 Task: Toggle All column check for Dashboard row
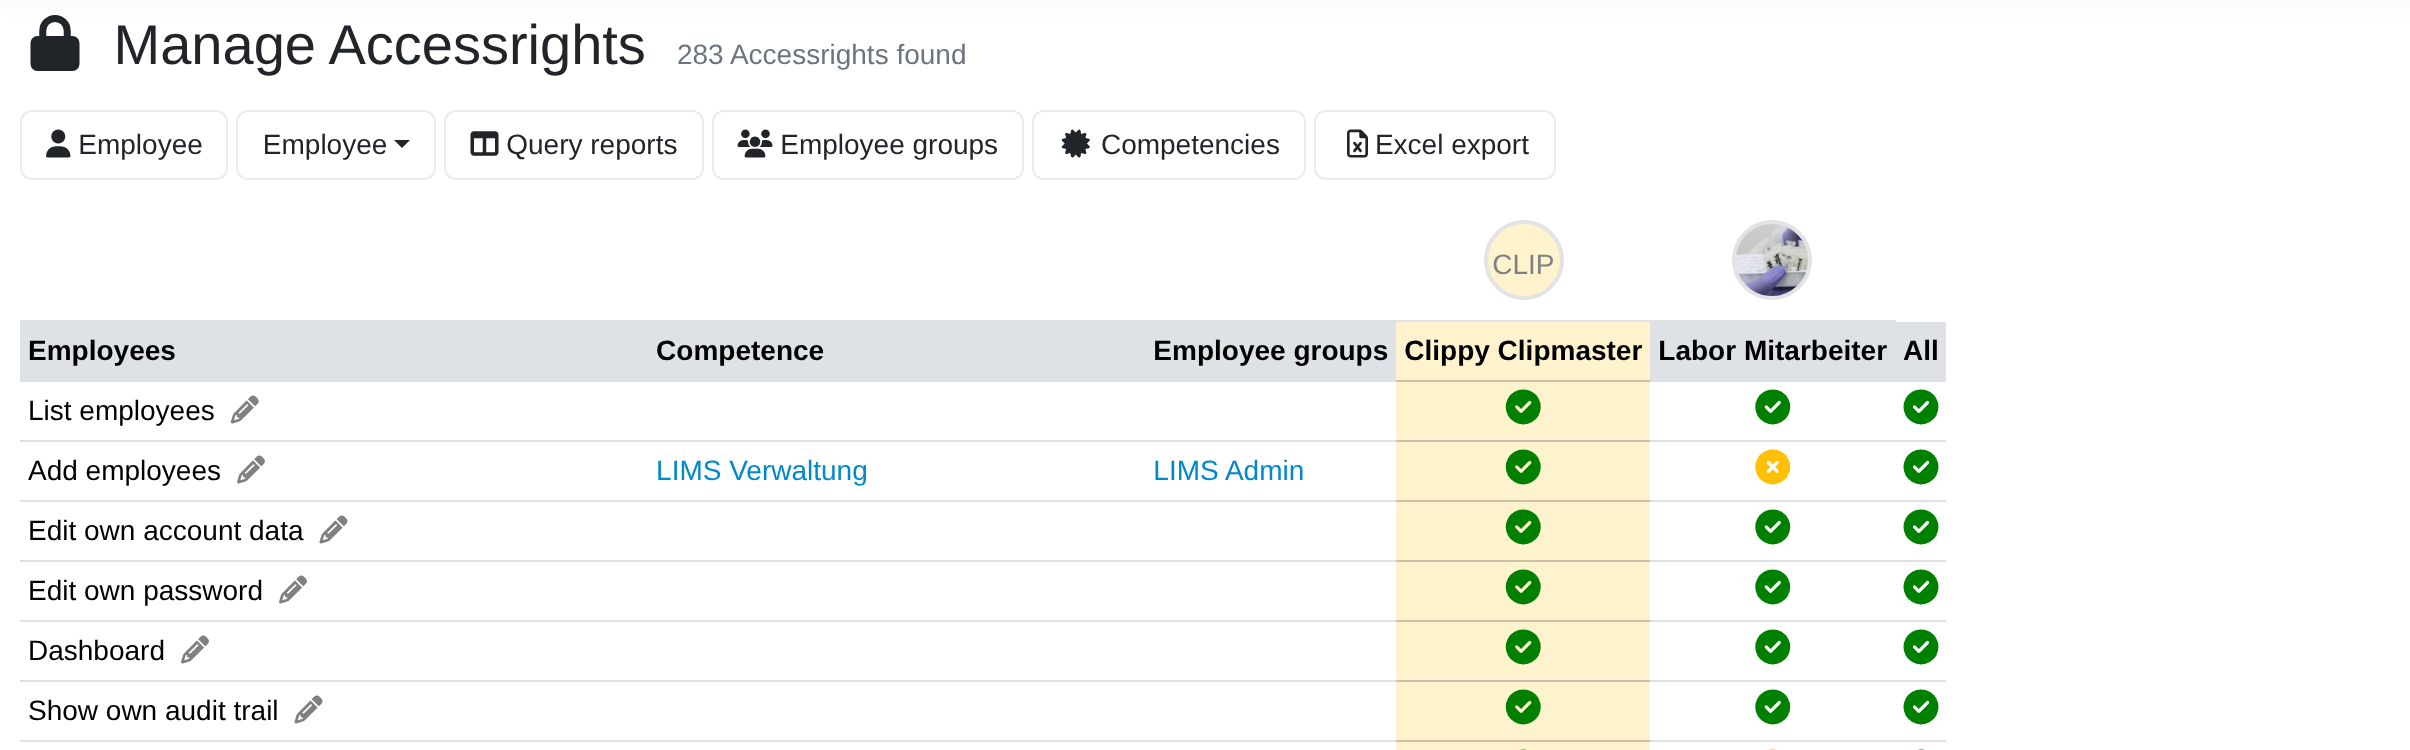tap(1920, 647)
